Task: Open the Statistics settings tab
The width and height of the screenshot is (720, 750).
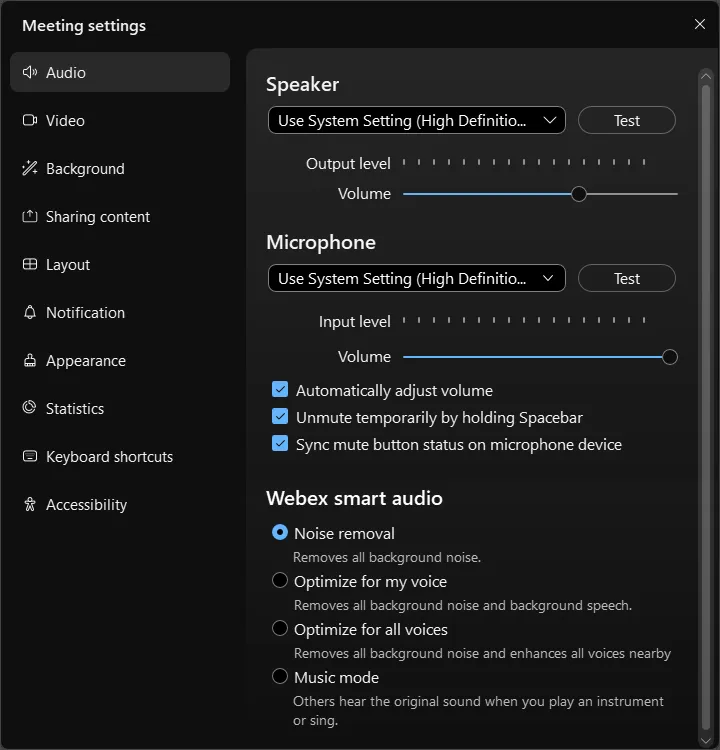Action: coord(74,409)
